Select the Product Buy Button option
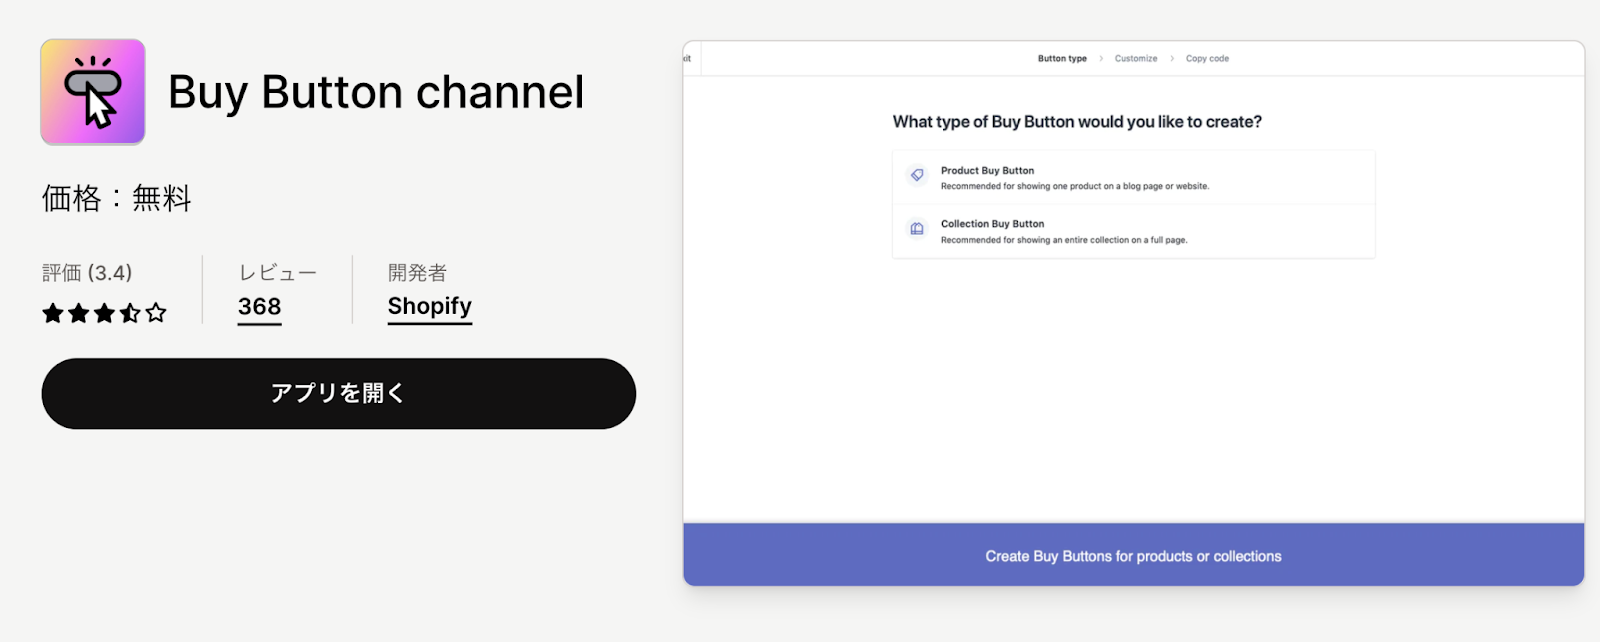Image resolution: width=1600 pixels, height=642 pixels. coord(1133,178)
